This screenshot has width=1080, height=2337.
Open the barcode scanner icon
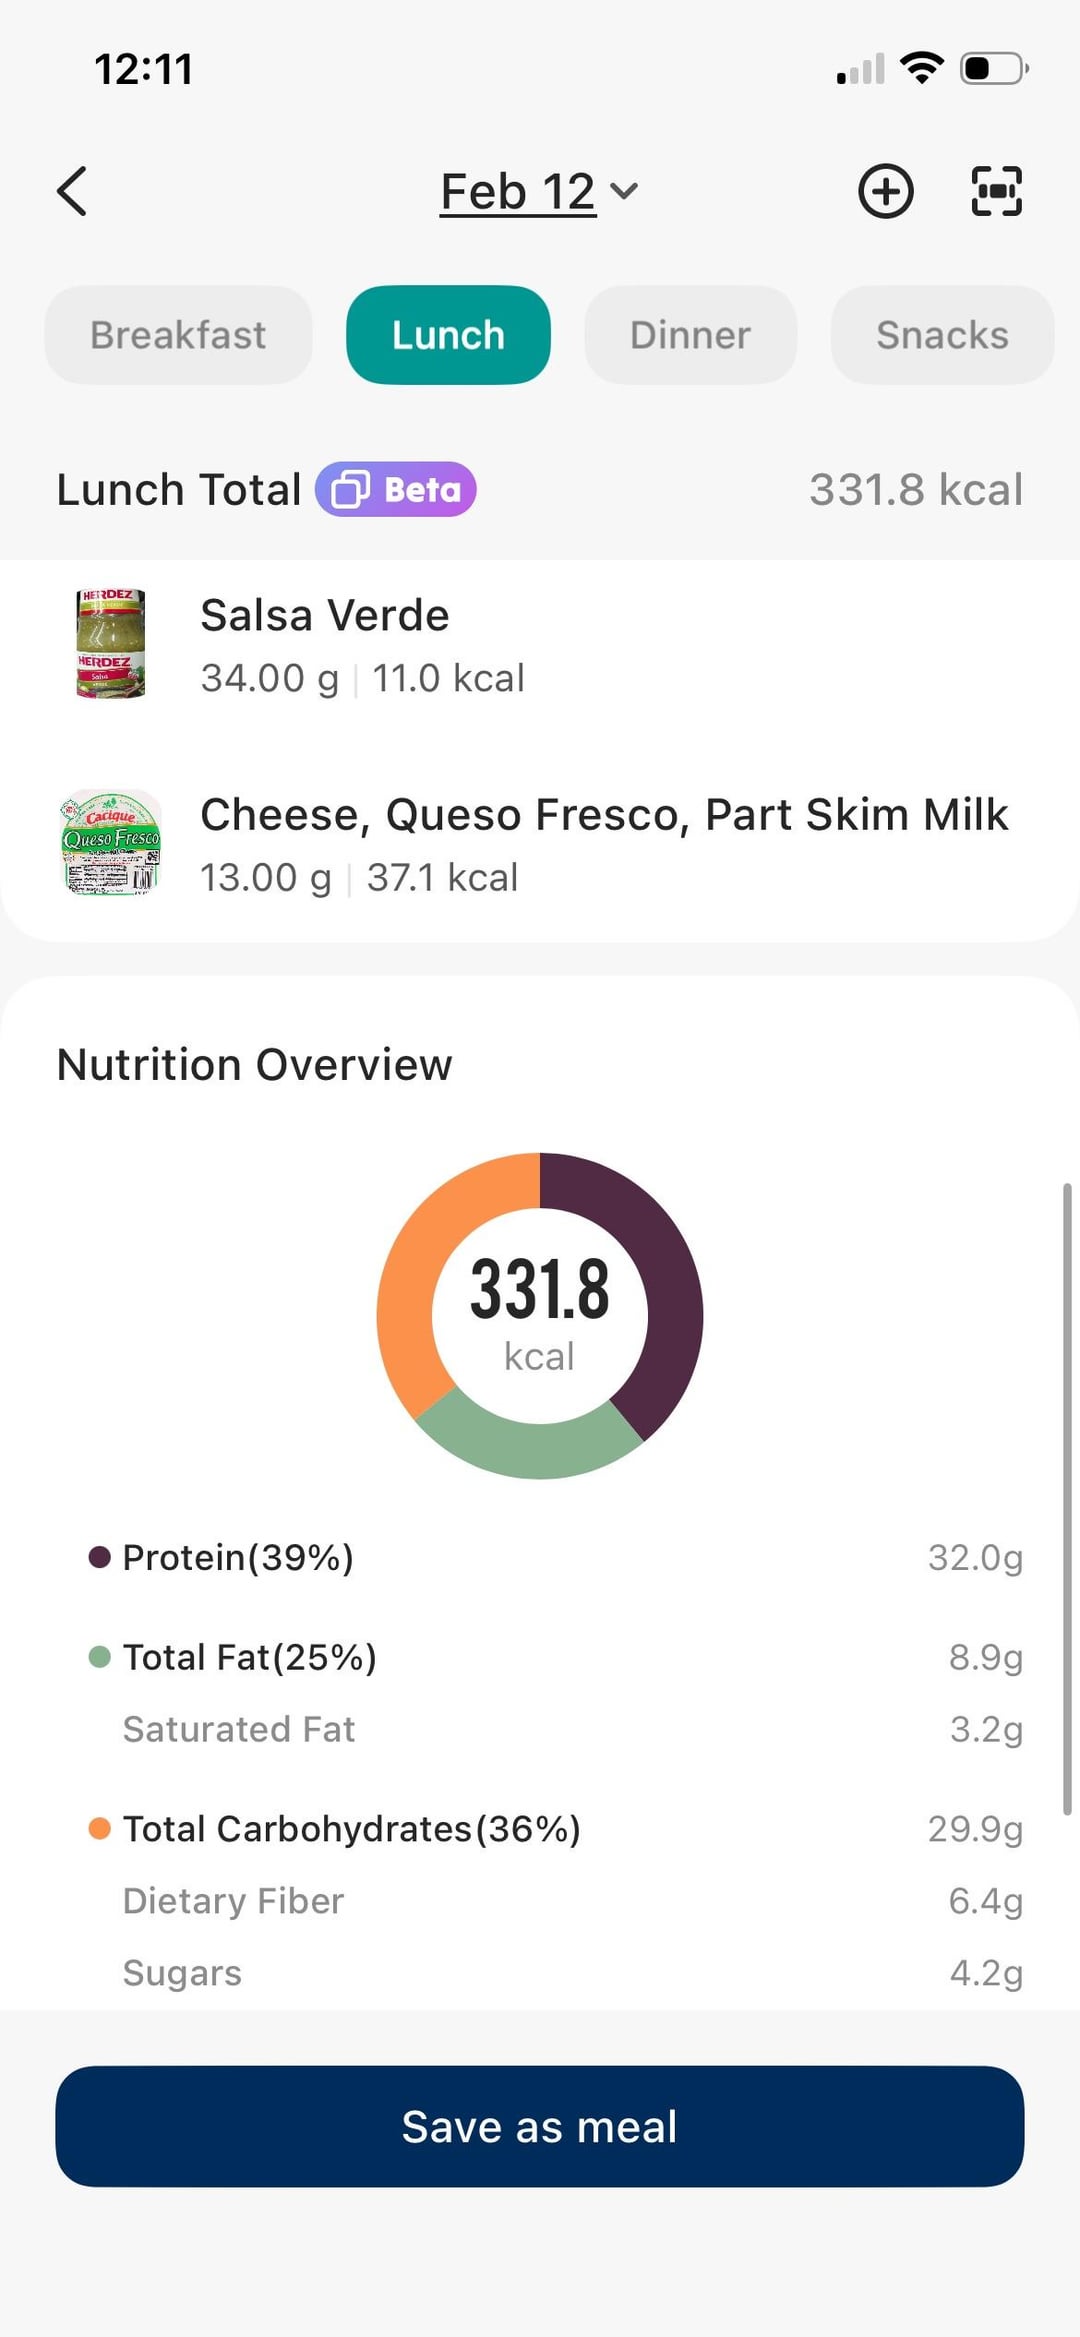point(996,191)
